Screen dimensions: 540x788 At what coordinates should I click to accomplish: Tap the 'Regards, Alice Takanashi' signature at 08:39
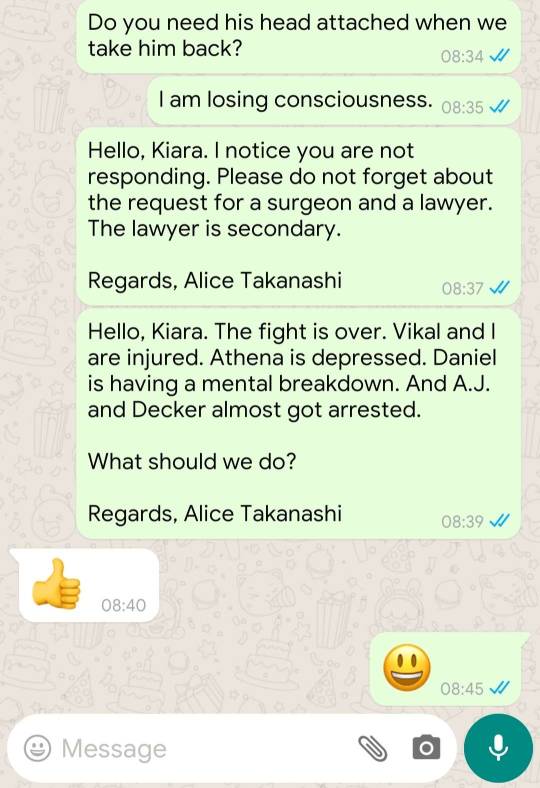click(214, 513)
